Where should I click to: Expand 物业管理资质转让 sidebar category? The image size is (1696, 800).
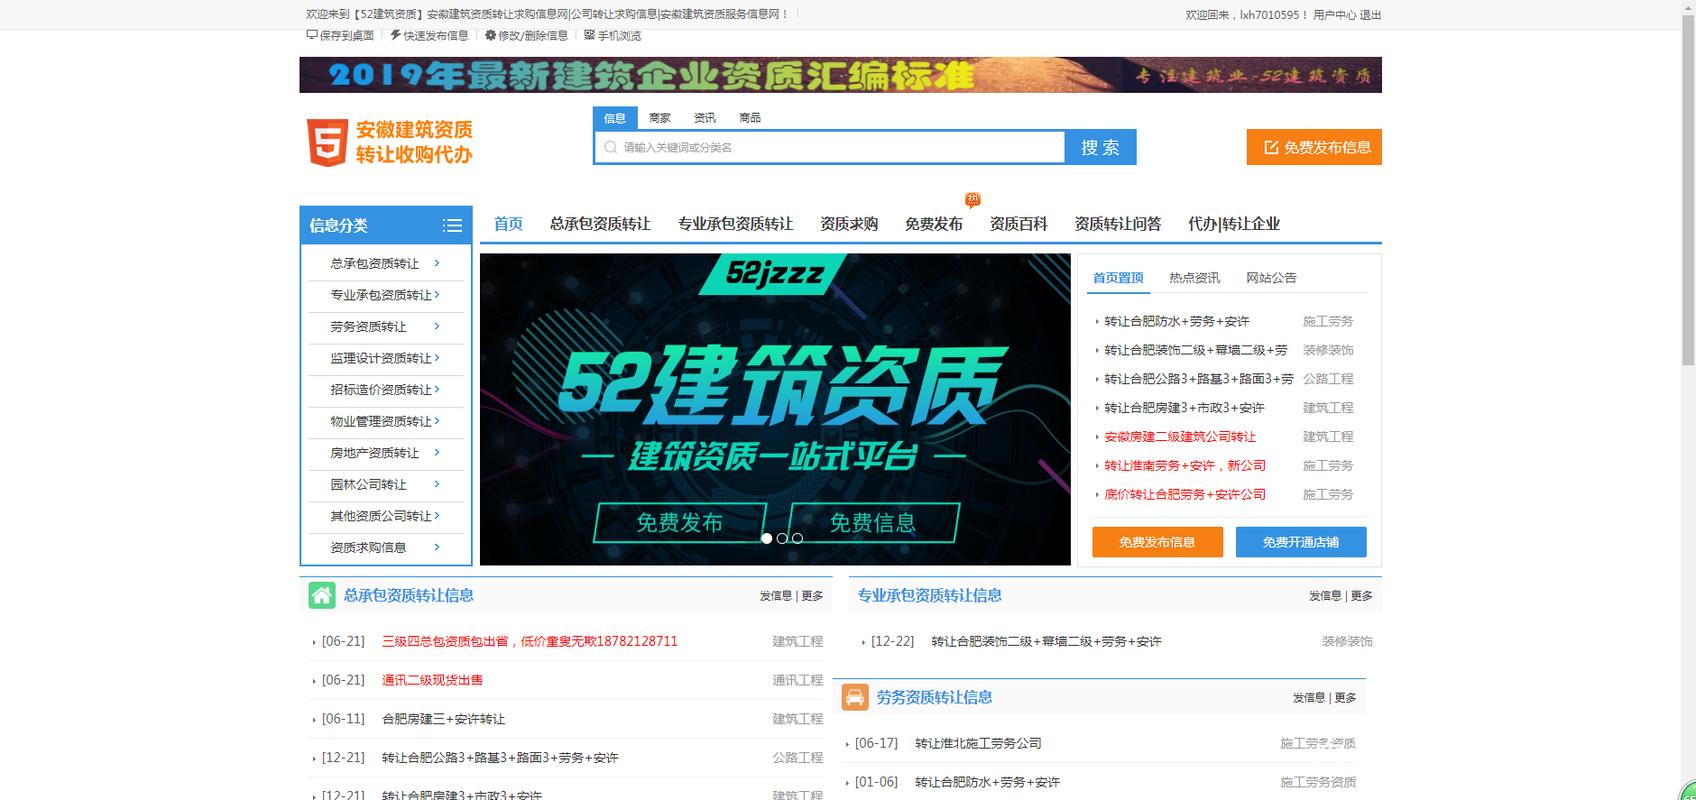pyautogui.click(x=386, y=421)
